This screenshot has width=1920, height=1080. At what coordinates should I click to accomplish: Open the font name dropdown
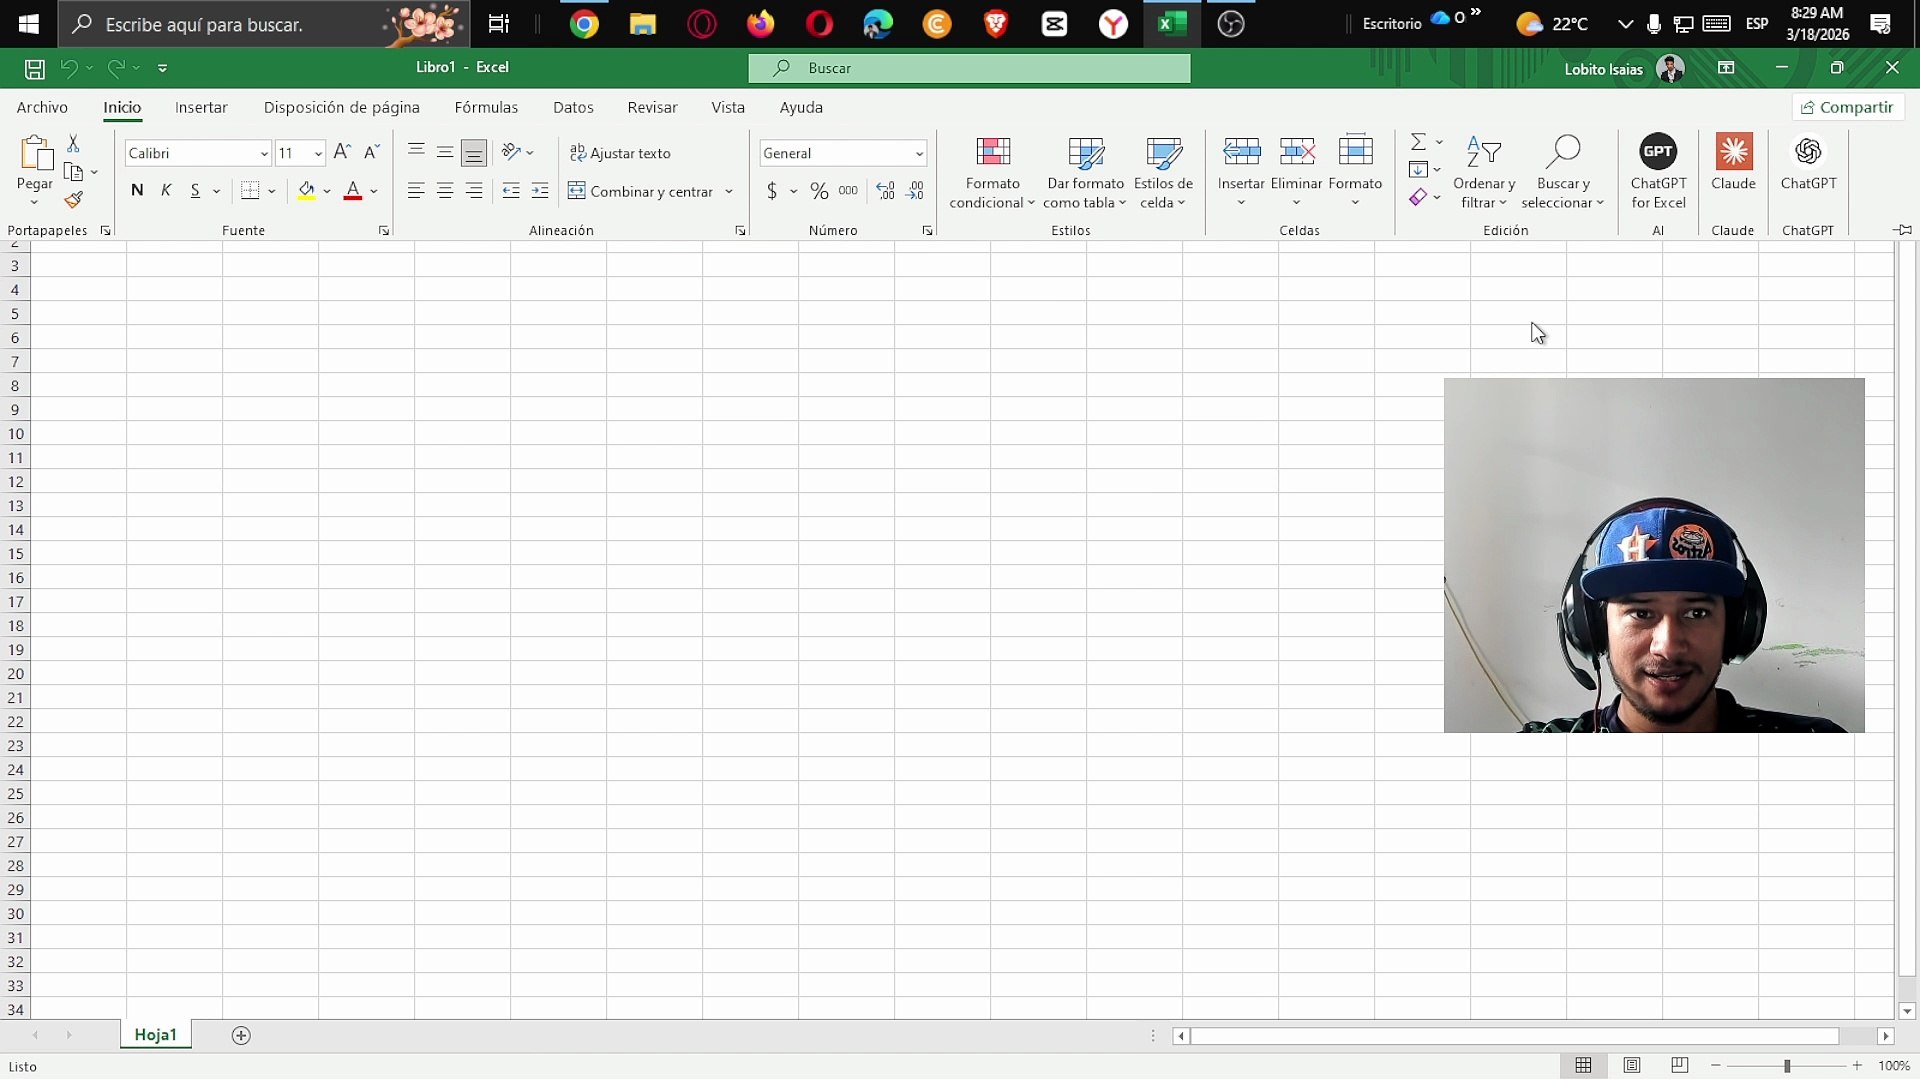[x=262, y=152]
